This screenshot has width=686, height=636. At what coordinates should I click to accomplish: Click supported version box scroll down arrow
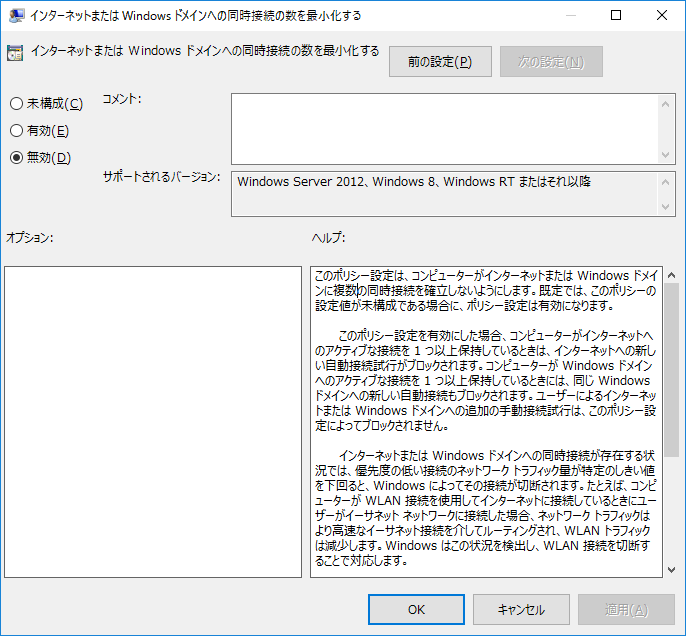(665, 206)
